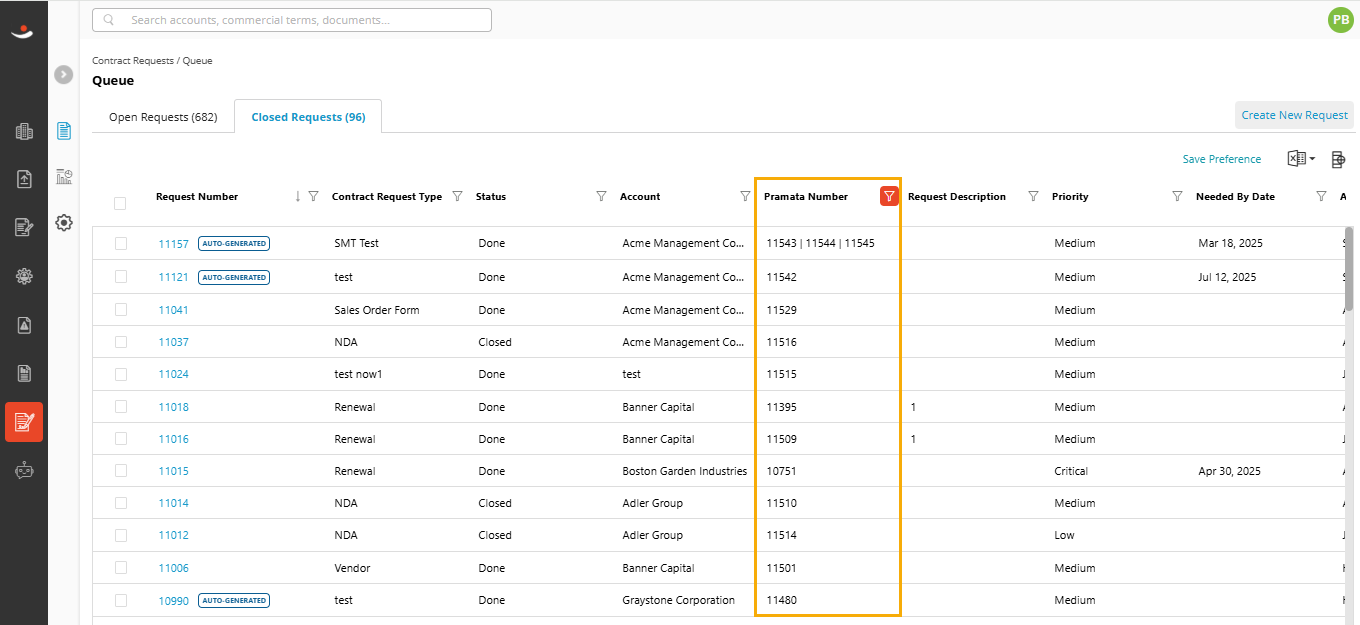
Task: Toggle the select-all header checkbox
Action: pyautogui.click(x=120, y=204)
